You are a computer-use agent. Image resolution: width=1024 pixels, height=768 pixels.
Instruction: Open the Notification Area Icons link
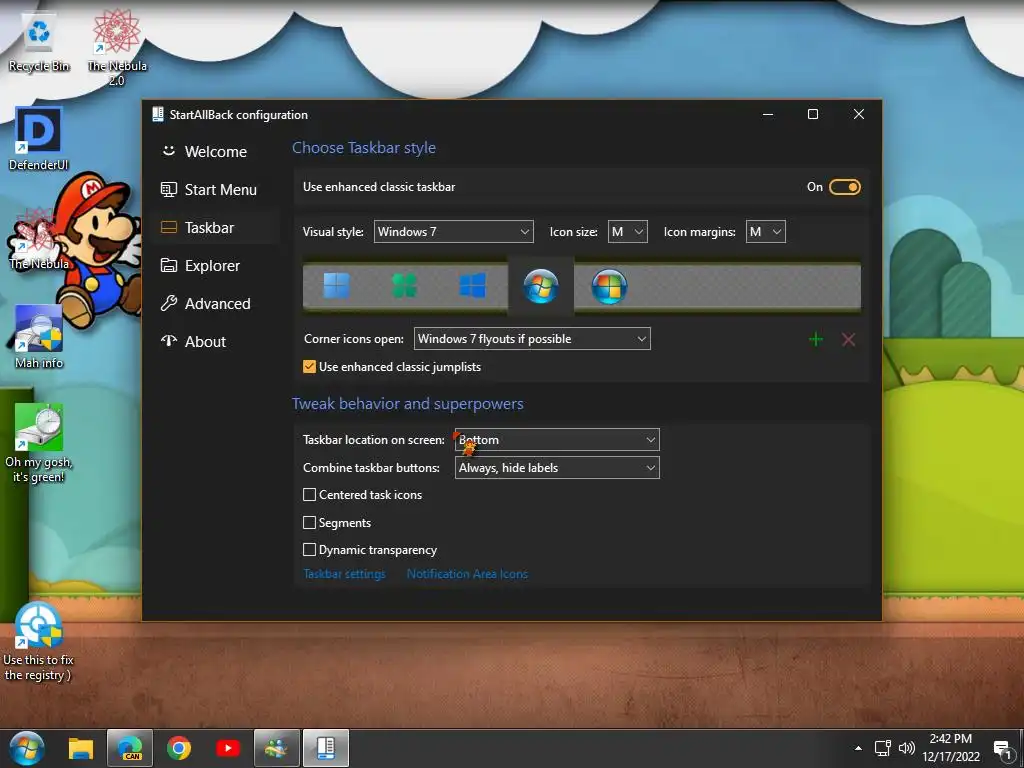point(467,574)
